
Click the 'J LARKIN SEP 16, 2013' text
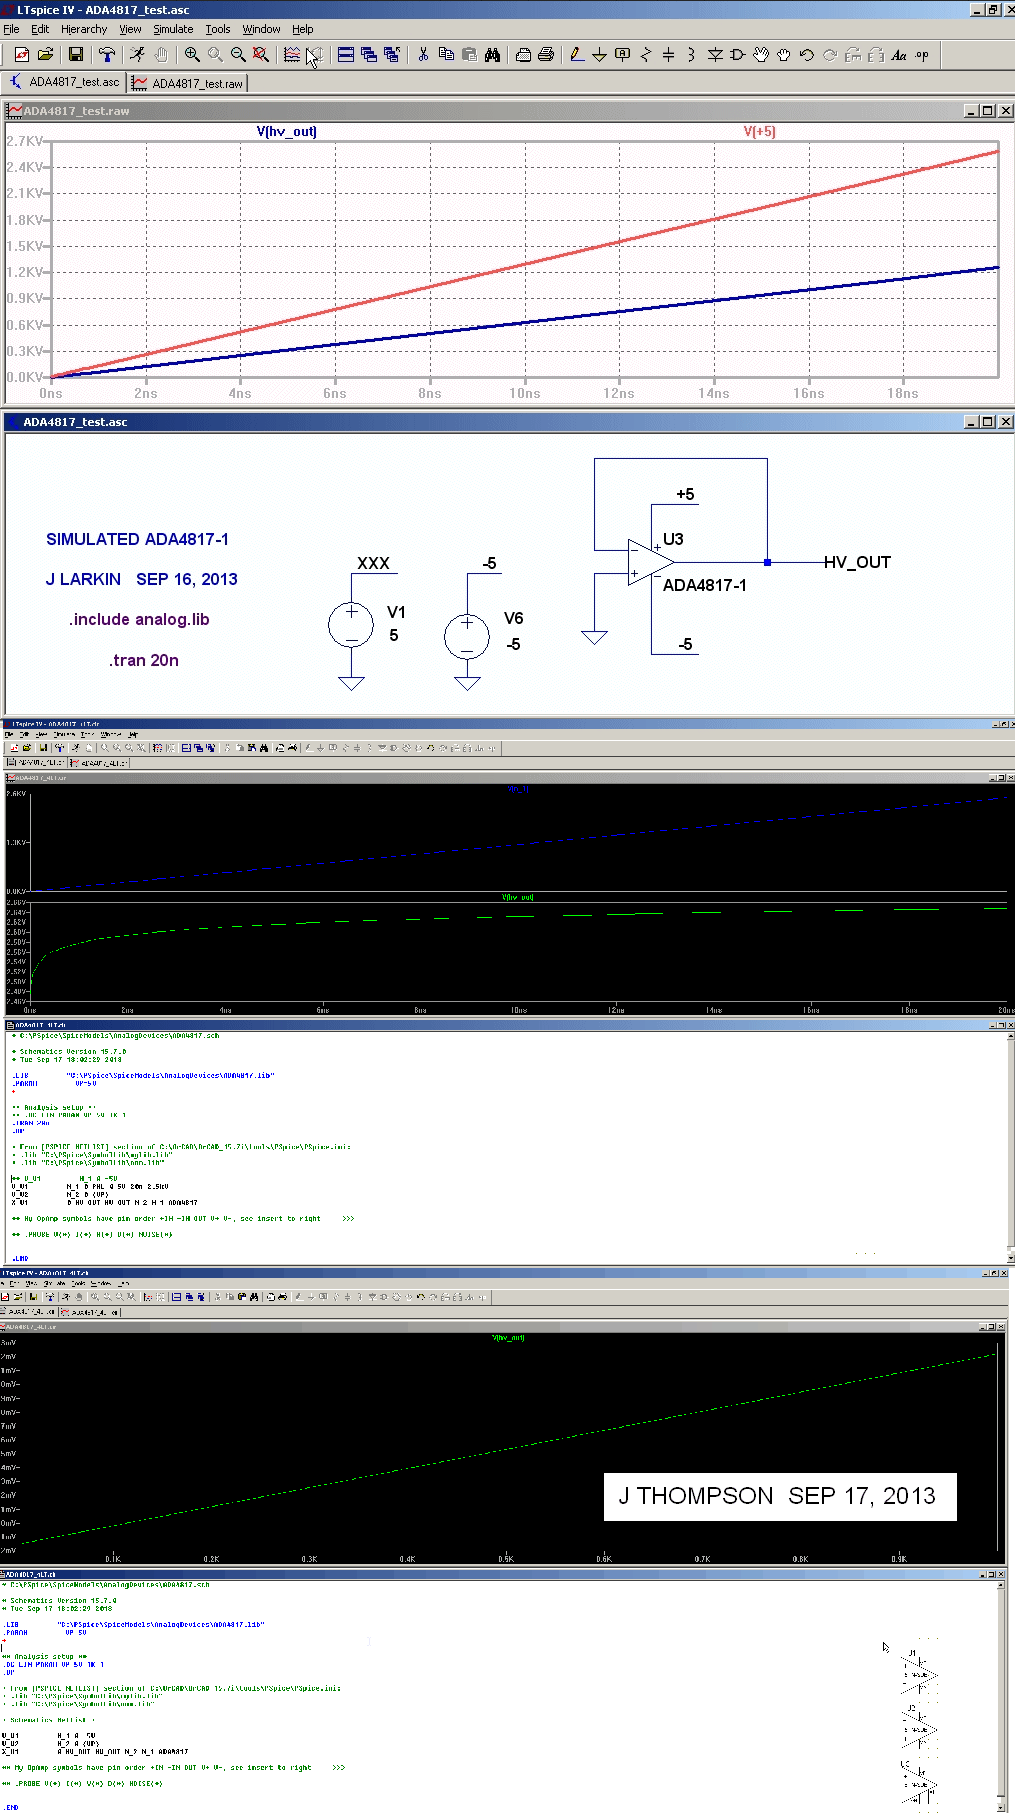click(141, 579)
